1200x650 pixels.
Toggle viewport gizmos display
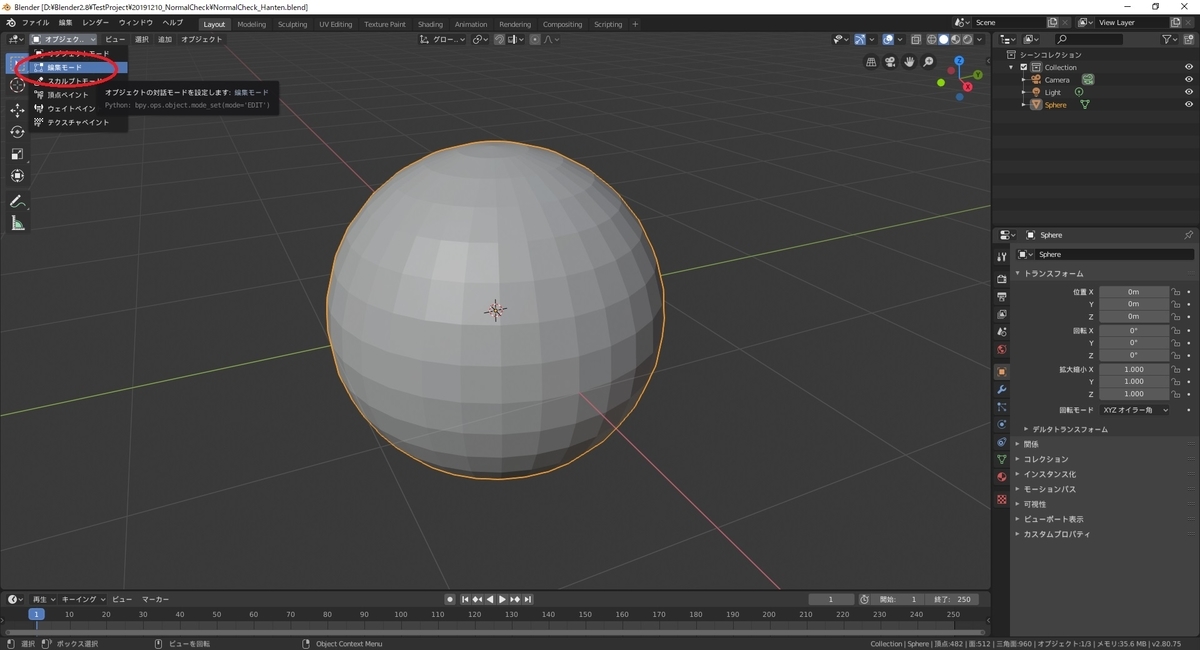[x=859, y=39]
